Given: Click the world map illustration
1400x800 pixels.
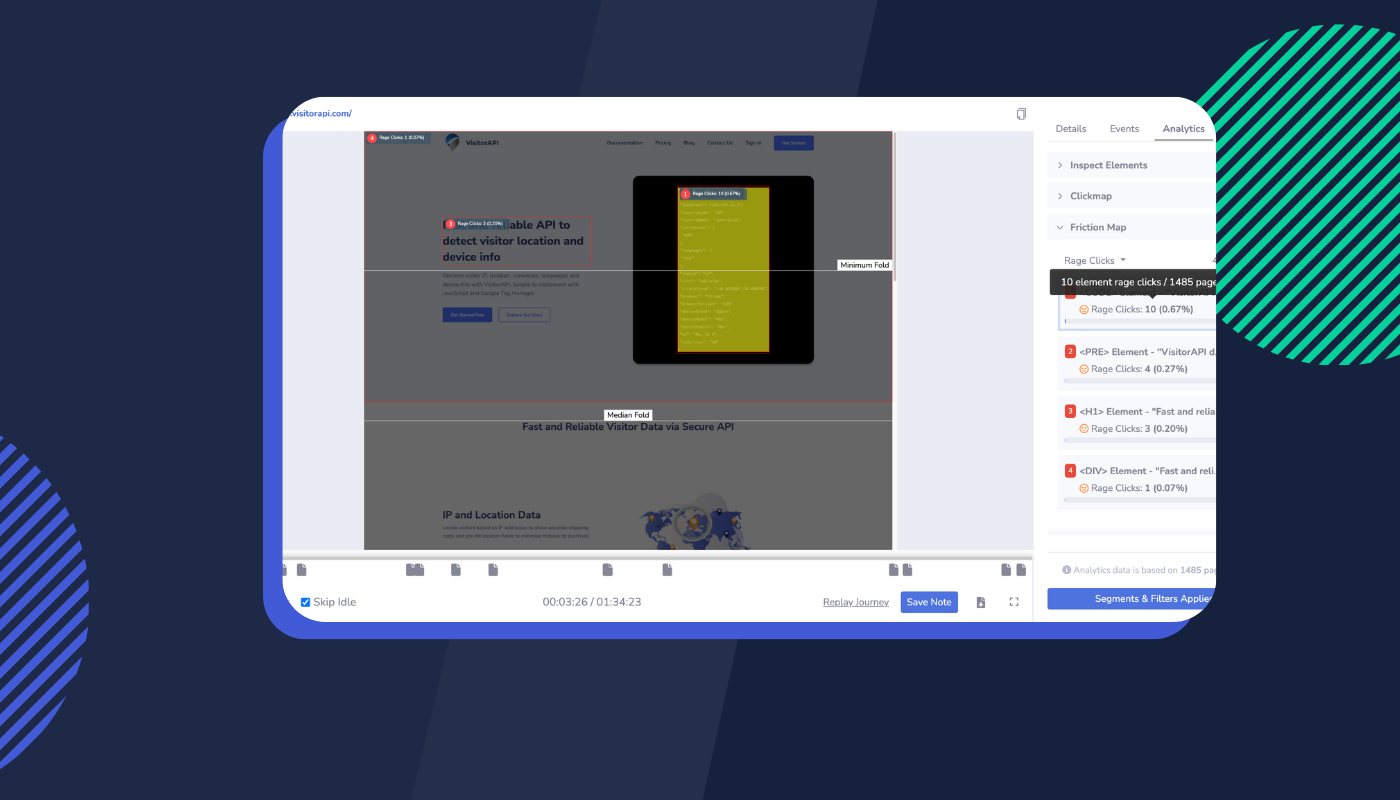Looking at the screenshot, I should pos(697,521).
